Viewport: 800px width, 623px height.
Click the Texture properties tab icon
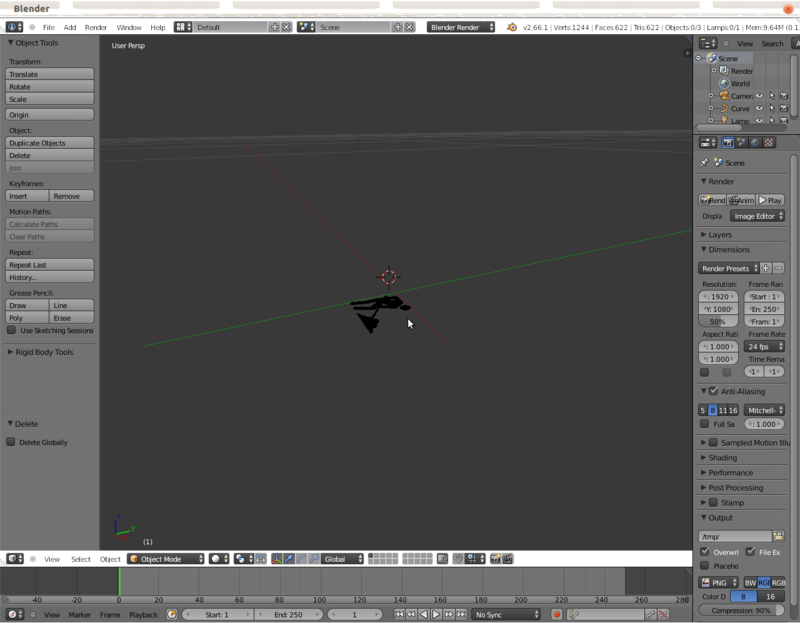tap(768, 143)
